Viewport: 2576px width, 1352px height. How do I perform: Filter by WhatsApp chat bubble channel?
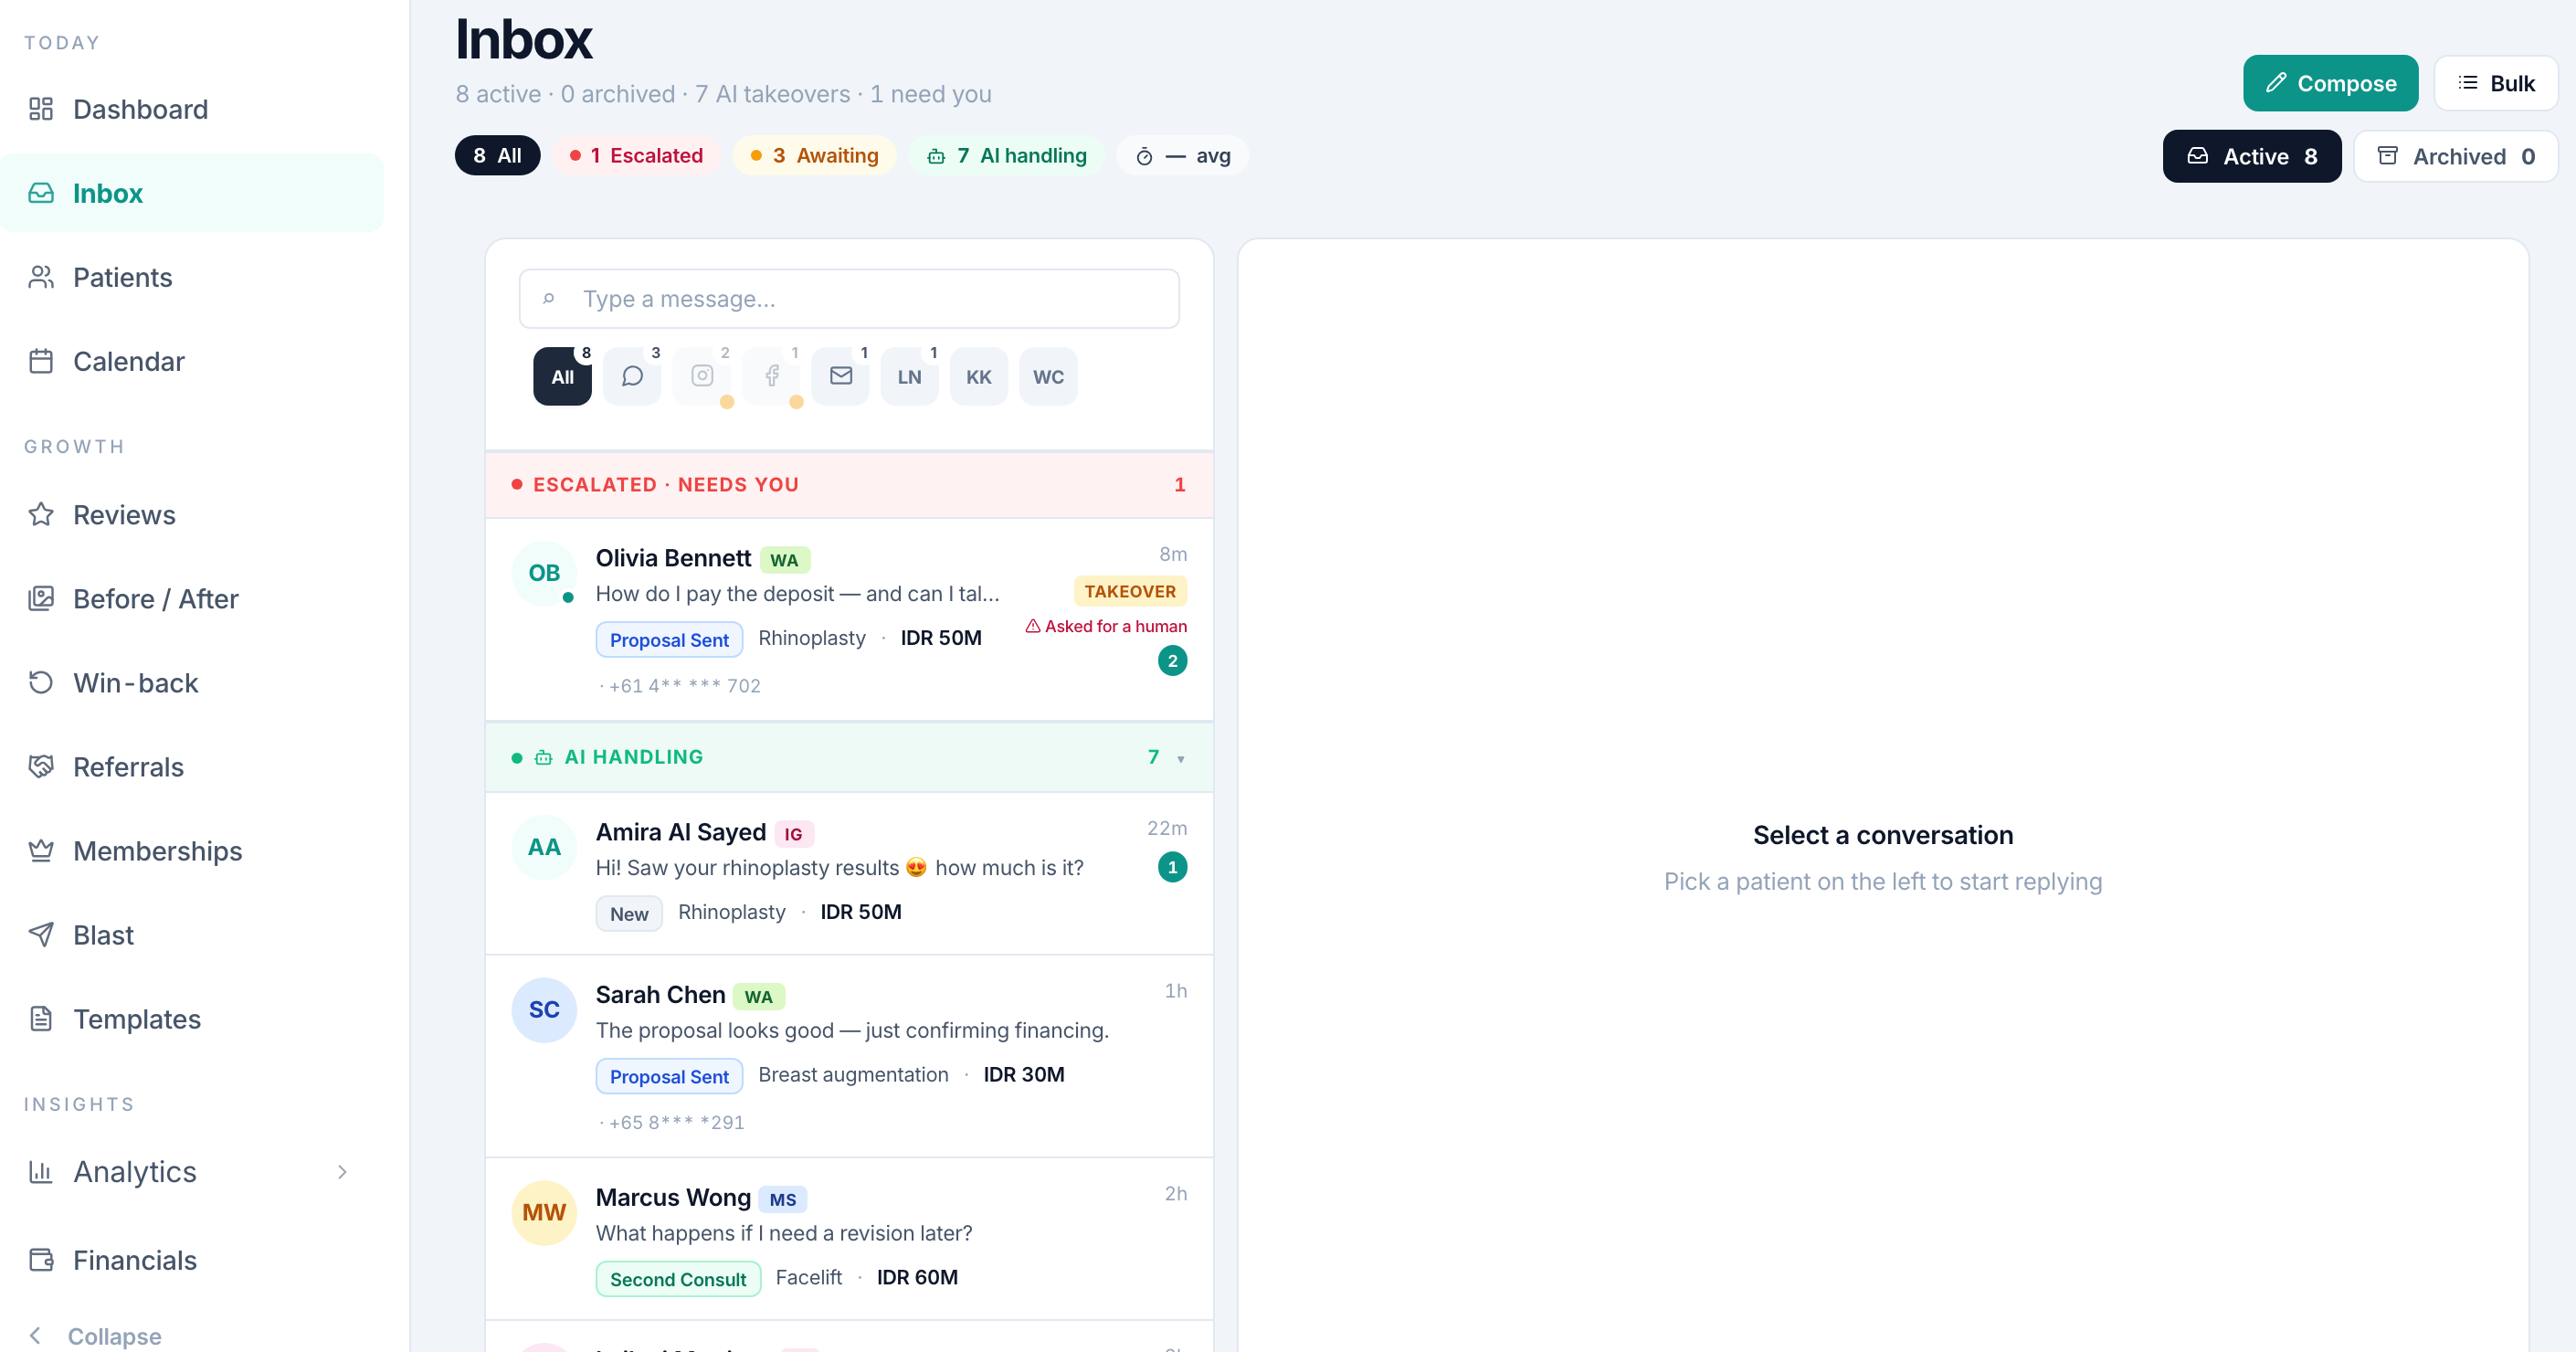pyautogui.click(x=632, y=377)
